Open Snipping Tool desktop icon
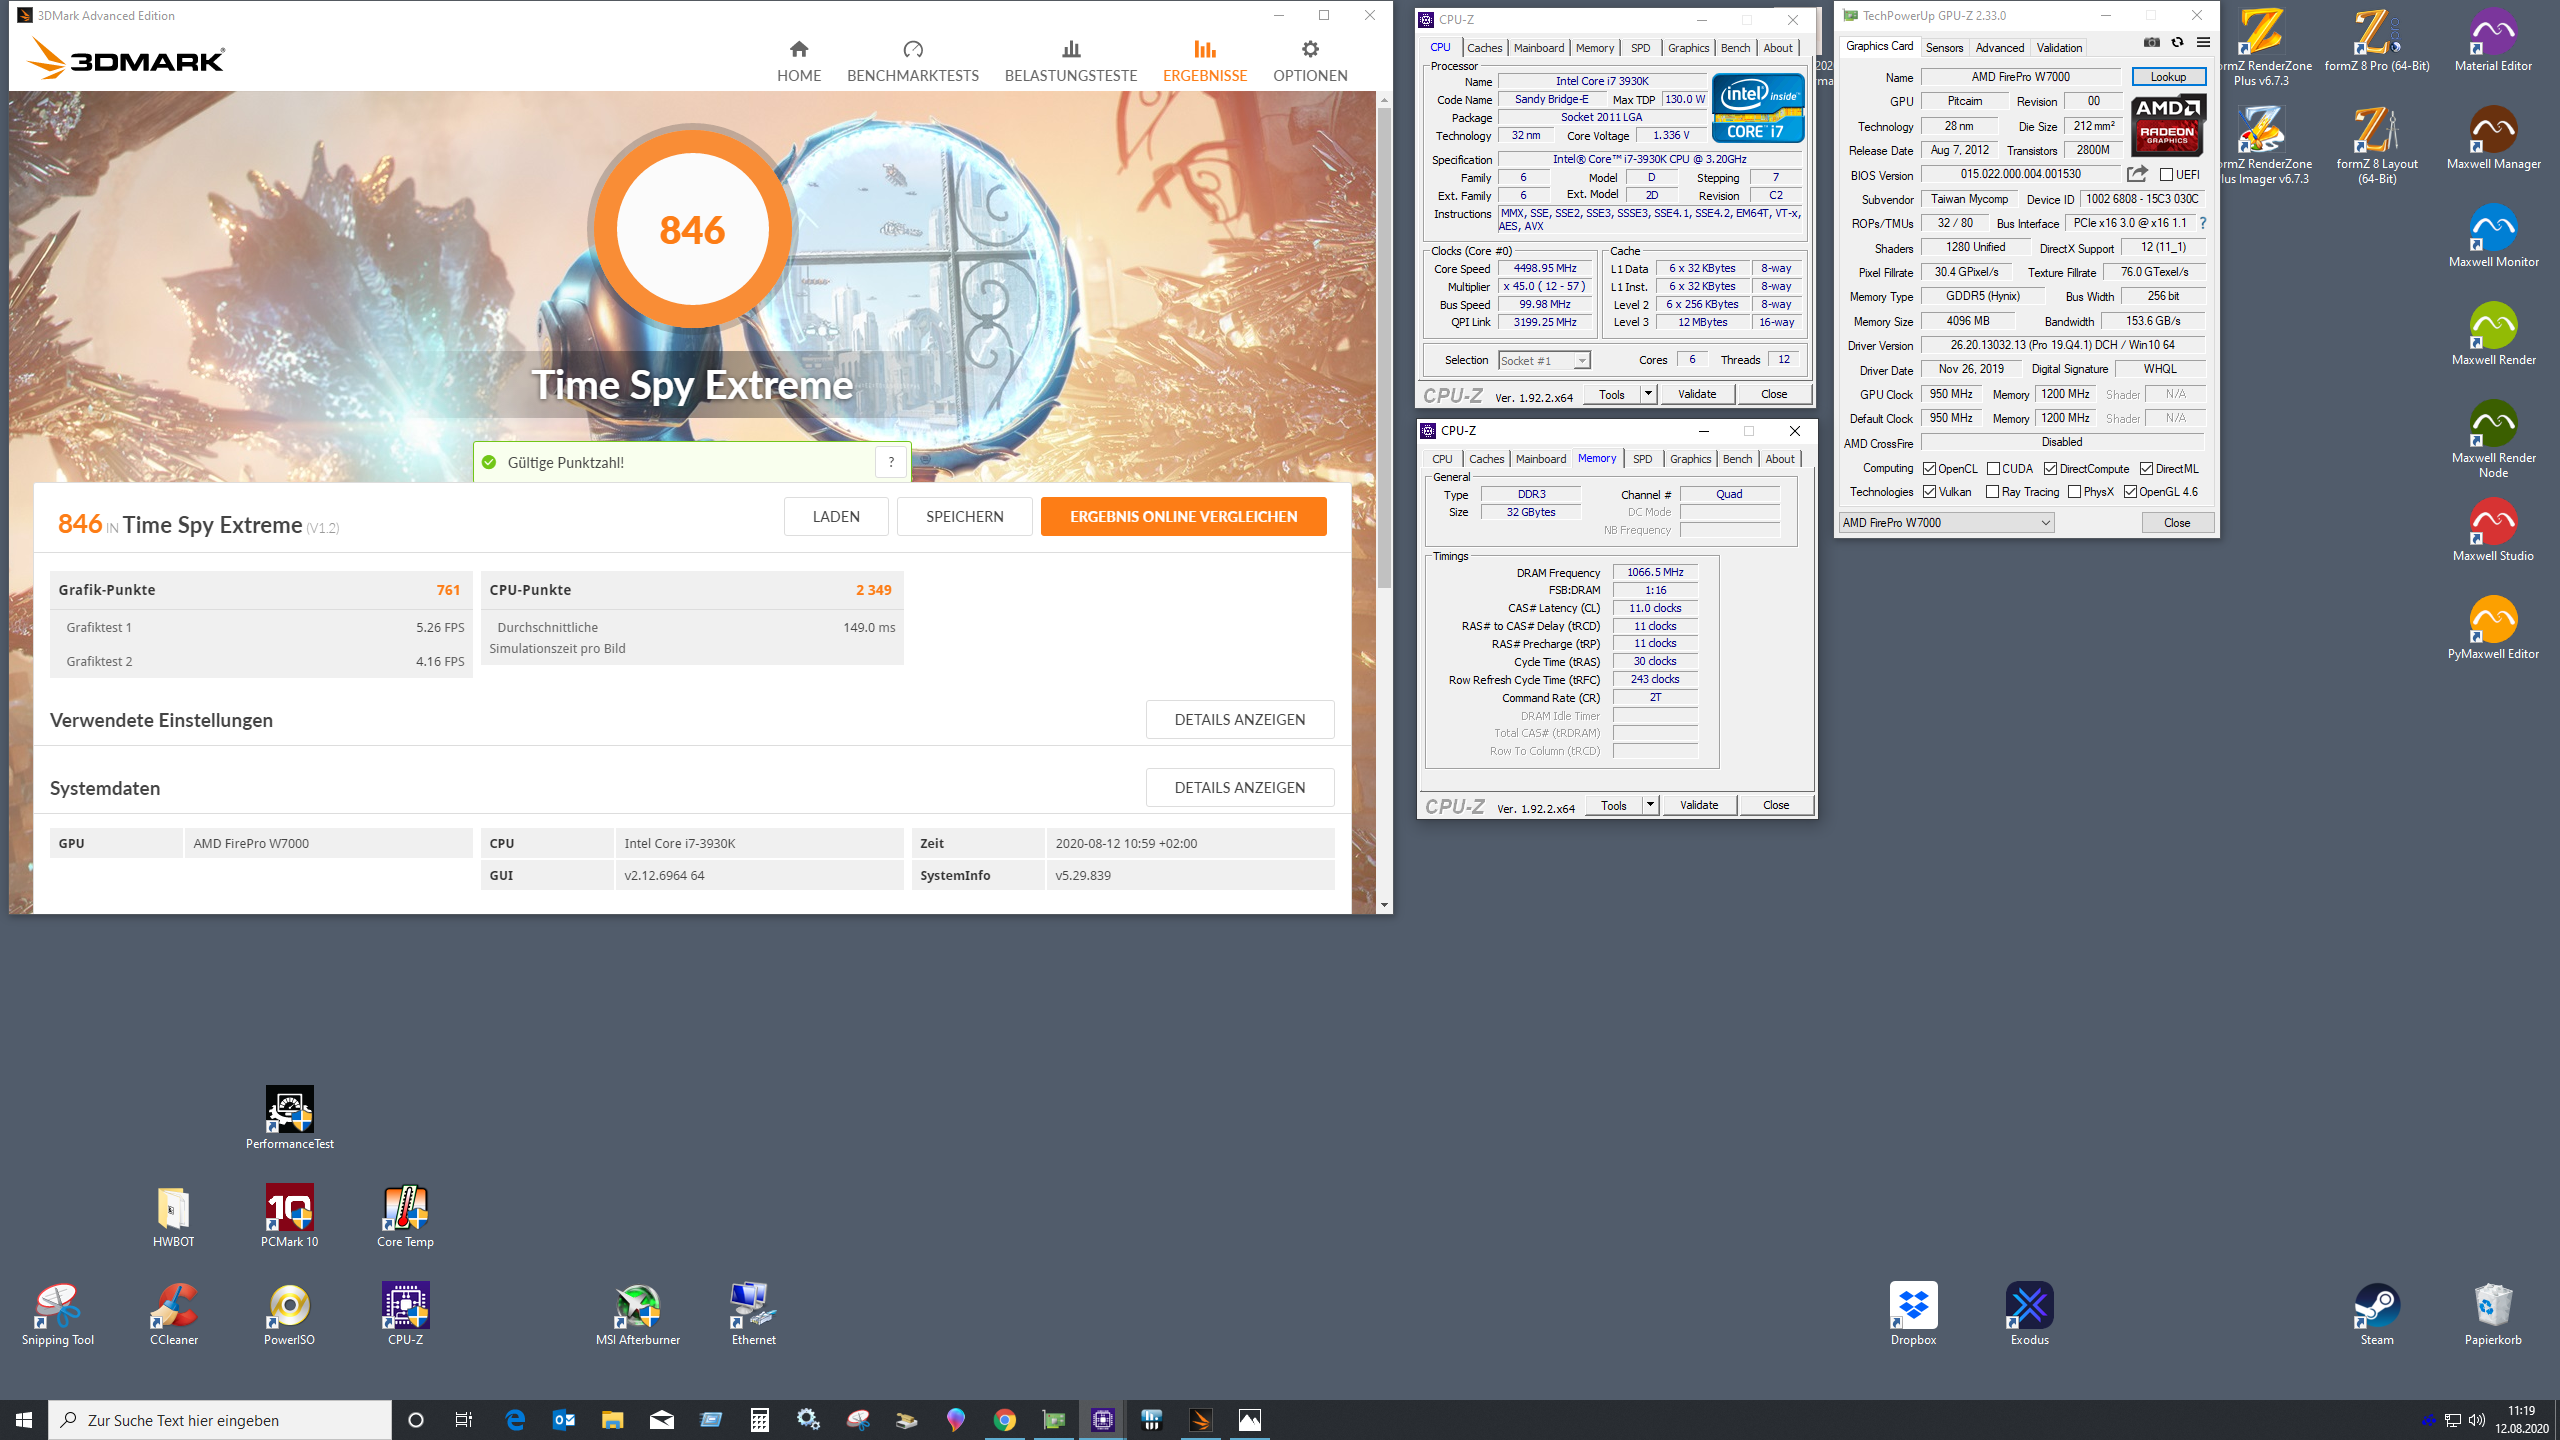Viewport: 2560px width, 1440px height. coord(57,1314)
